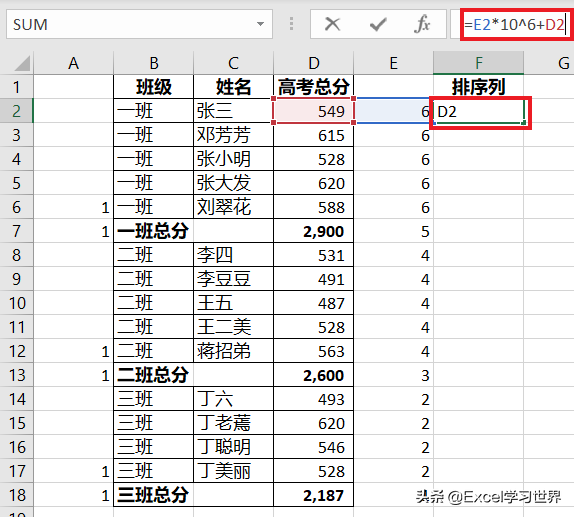Select score 491 in row 9
574x517 pixels.
[313, 279]
